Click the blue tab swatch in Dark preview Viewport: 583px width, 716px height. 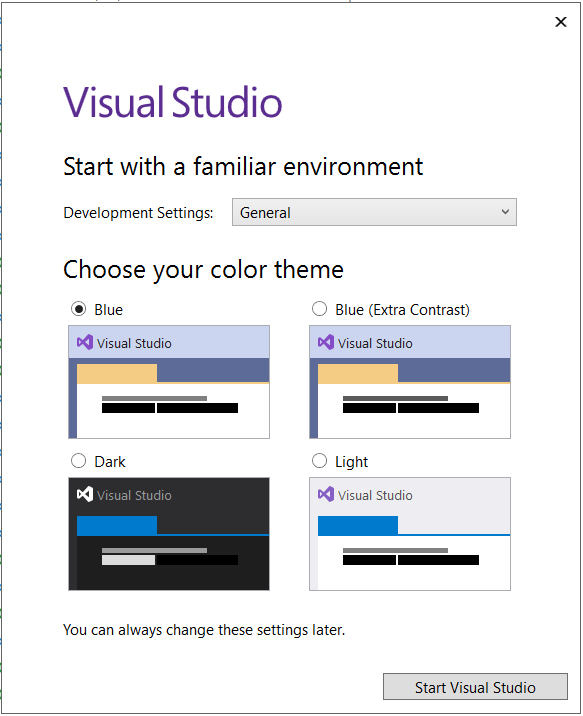[117, 525]
